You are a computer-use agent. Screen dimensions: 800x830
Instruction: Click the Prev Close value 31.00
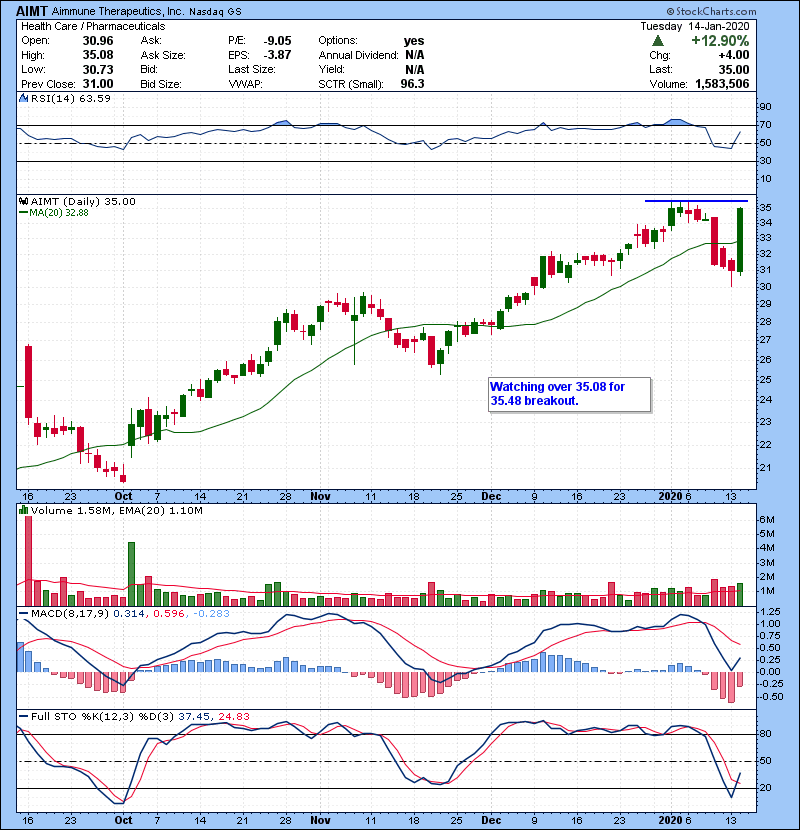click(98, 84)
